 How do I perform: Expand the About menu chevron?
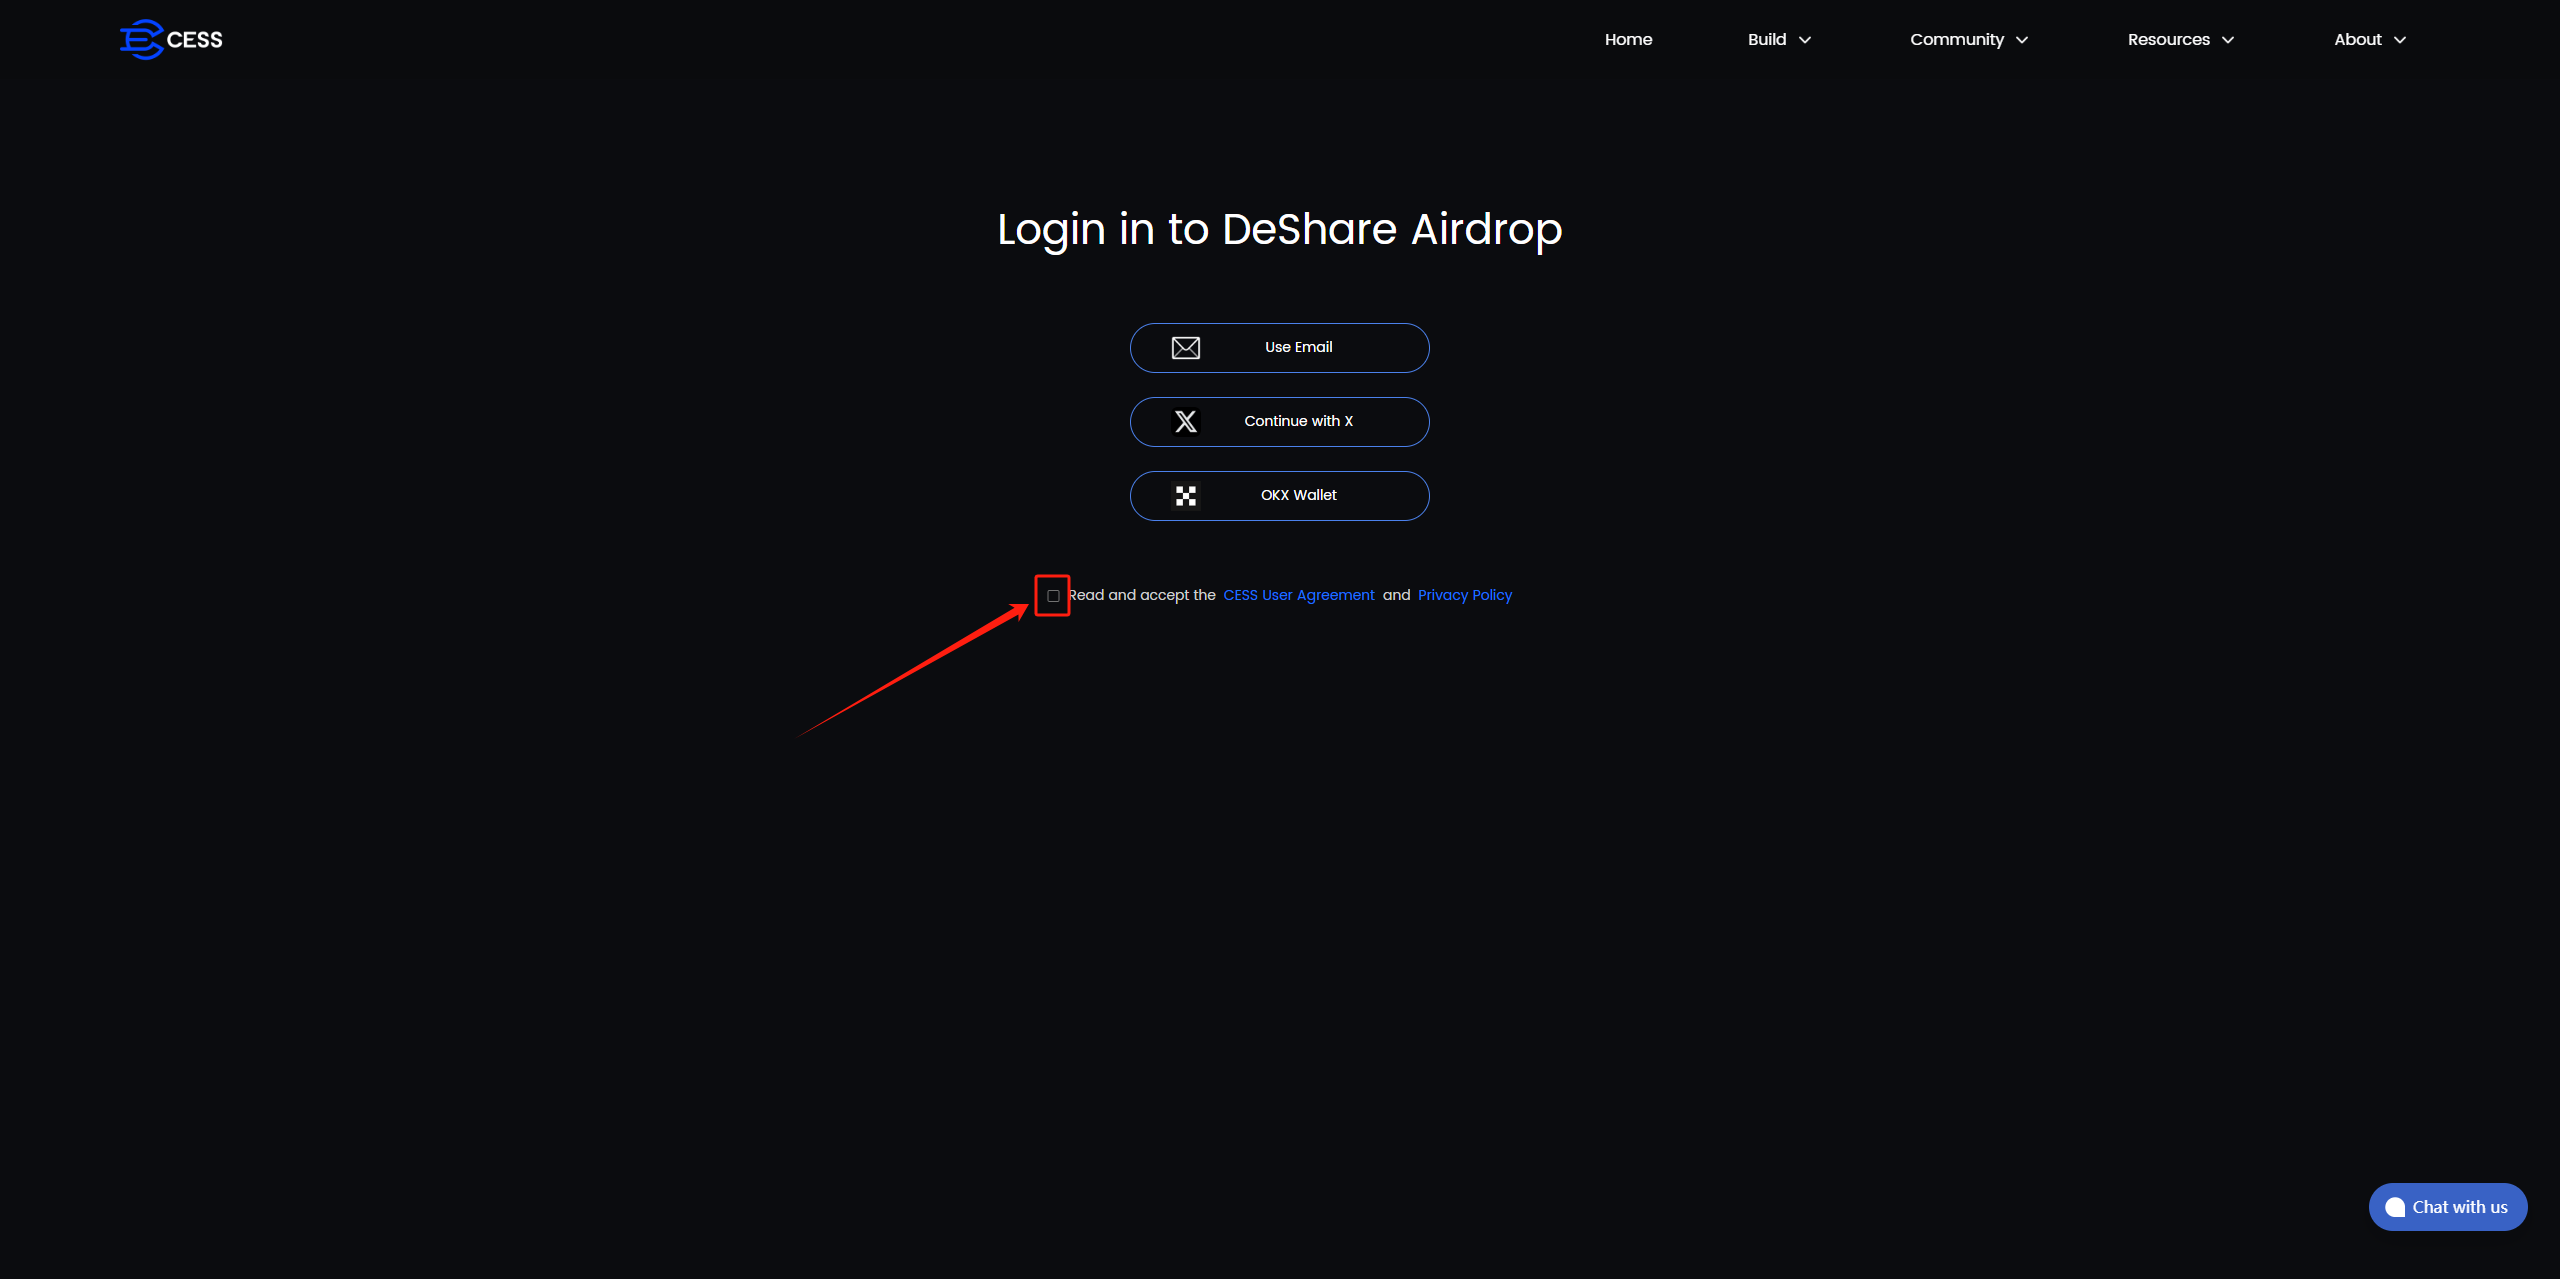2400,40
